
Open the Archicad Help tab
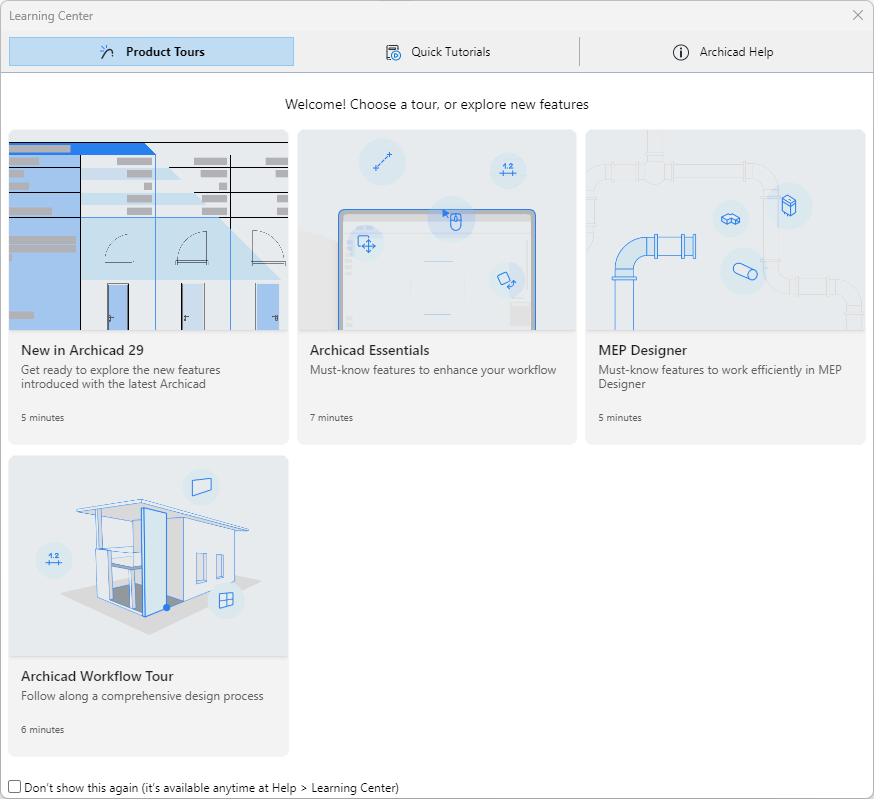pos(722,52)
